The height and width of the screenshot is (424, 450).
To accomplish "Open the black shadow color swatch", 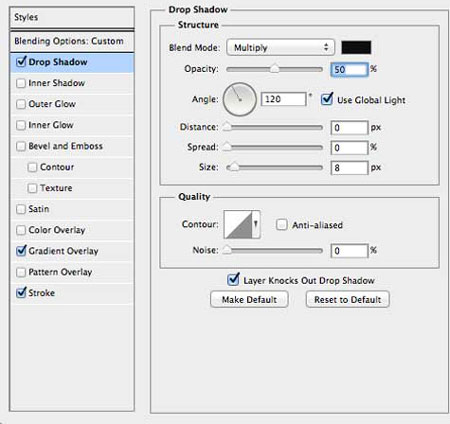I will (x=356, y=47).
